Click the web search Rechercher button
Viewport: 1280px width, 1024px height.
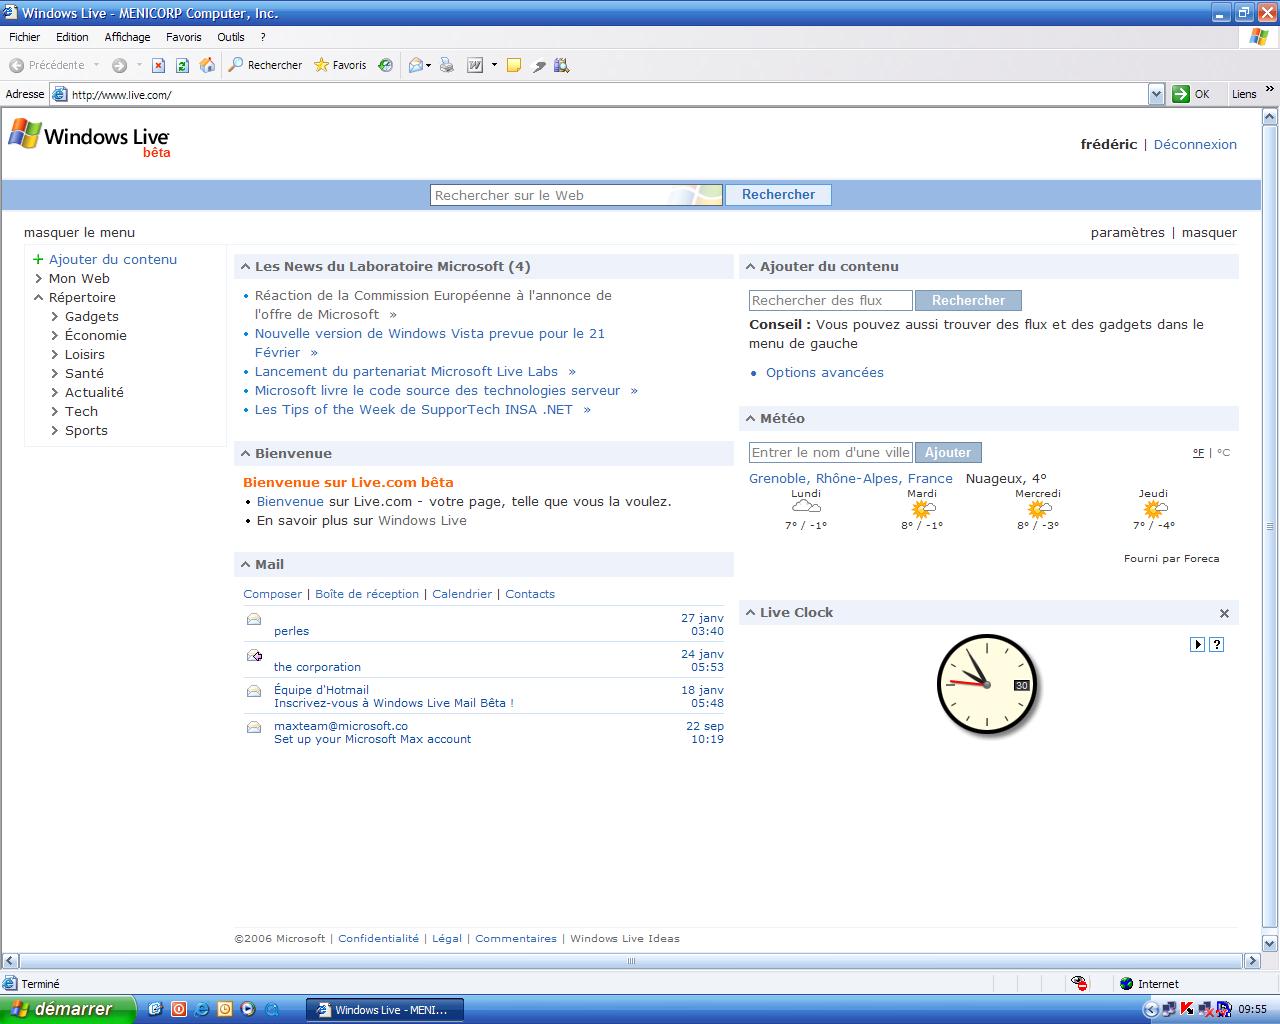tap(778, 195)
